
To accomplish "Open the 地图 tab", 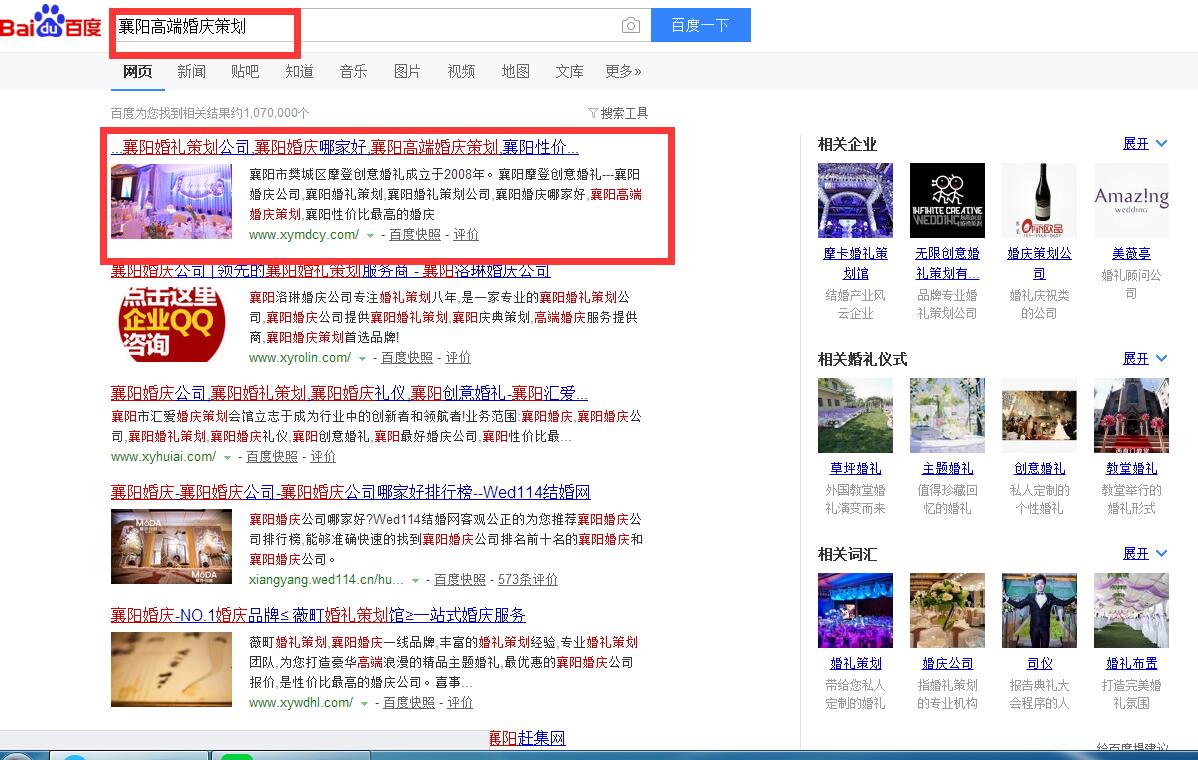I will [x=515, y=71].
